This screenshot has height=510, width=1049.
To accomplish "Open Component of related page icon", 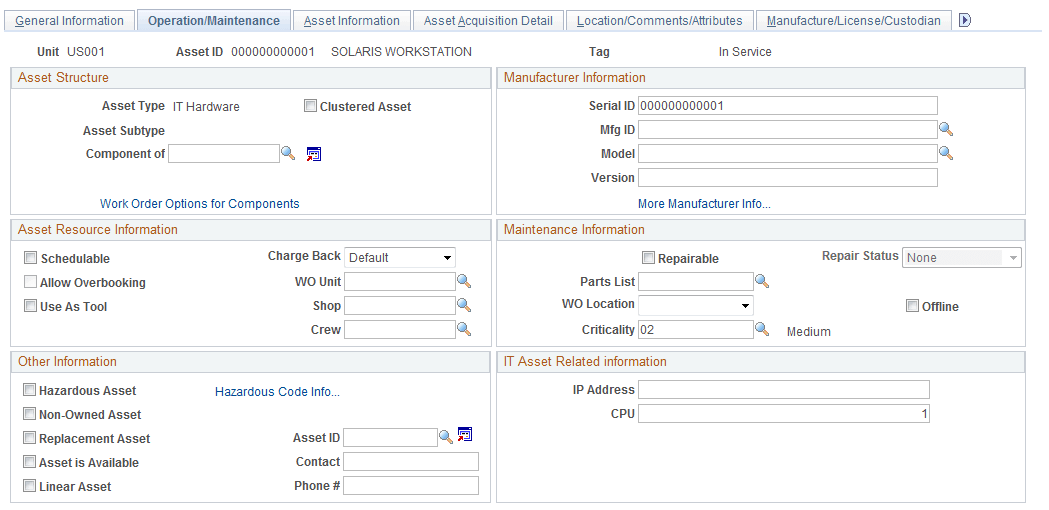I will click(314, 154).
